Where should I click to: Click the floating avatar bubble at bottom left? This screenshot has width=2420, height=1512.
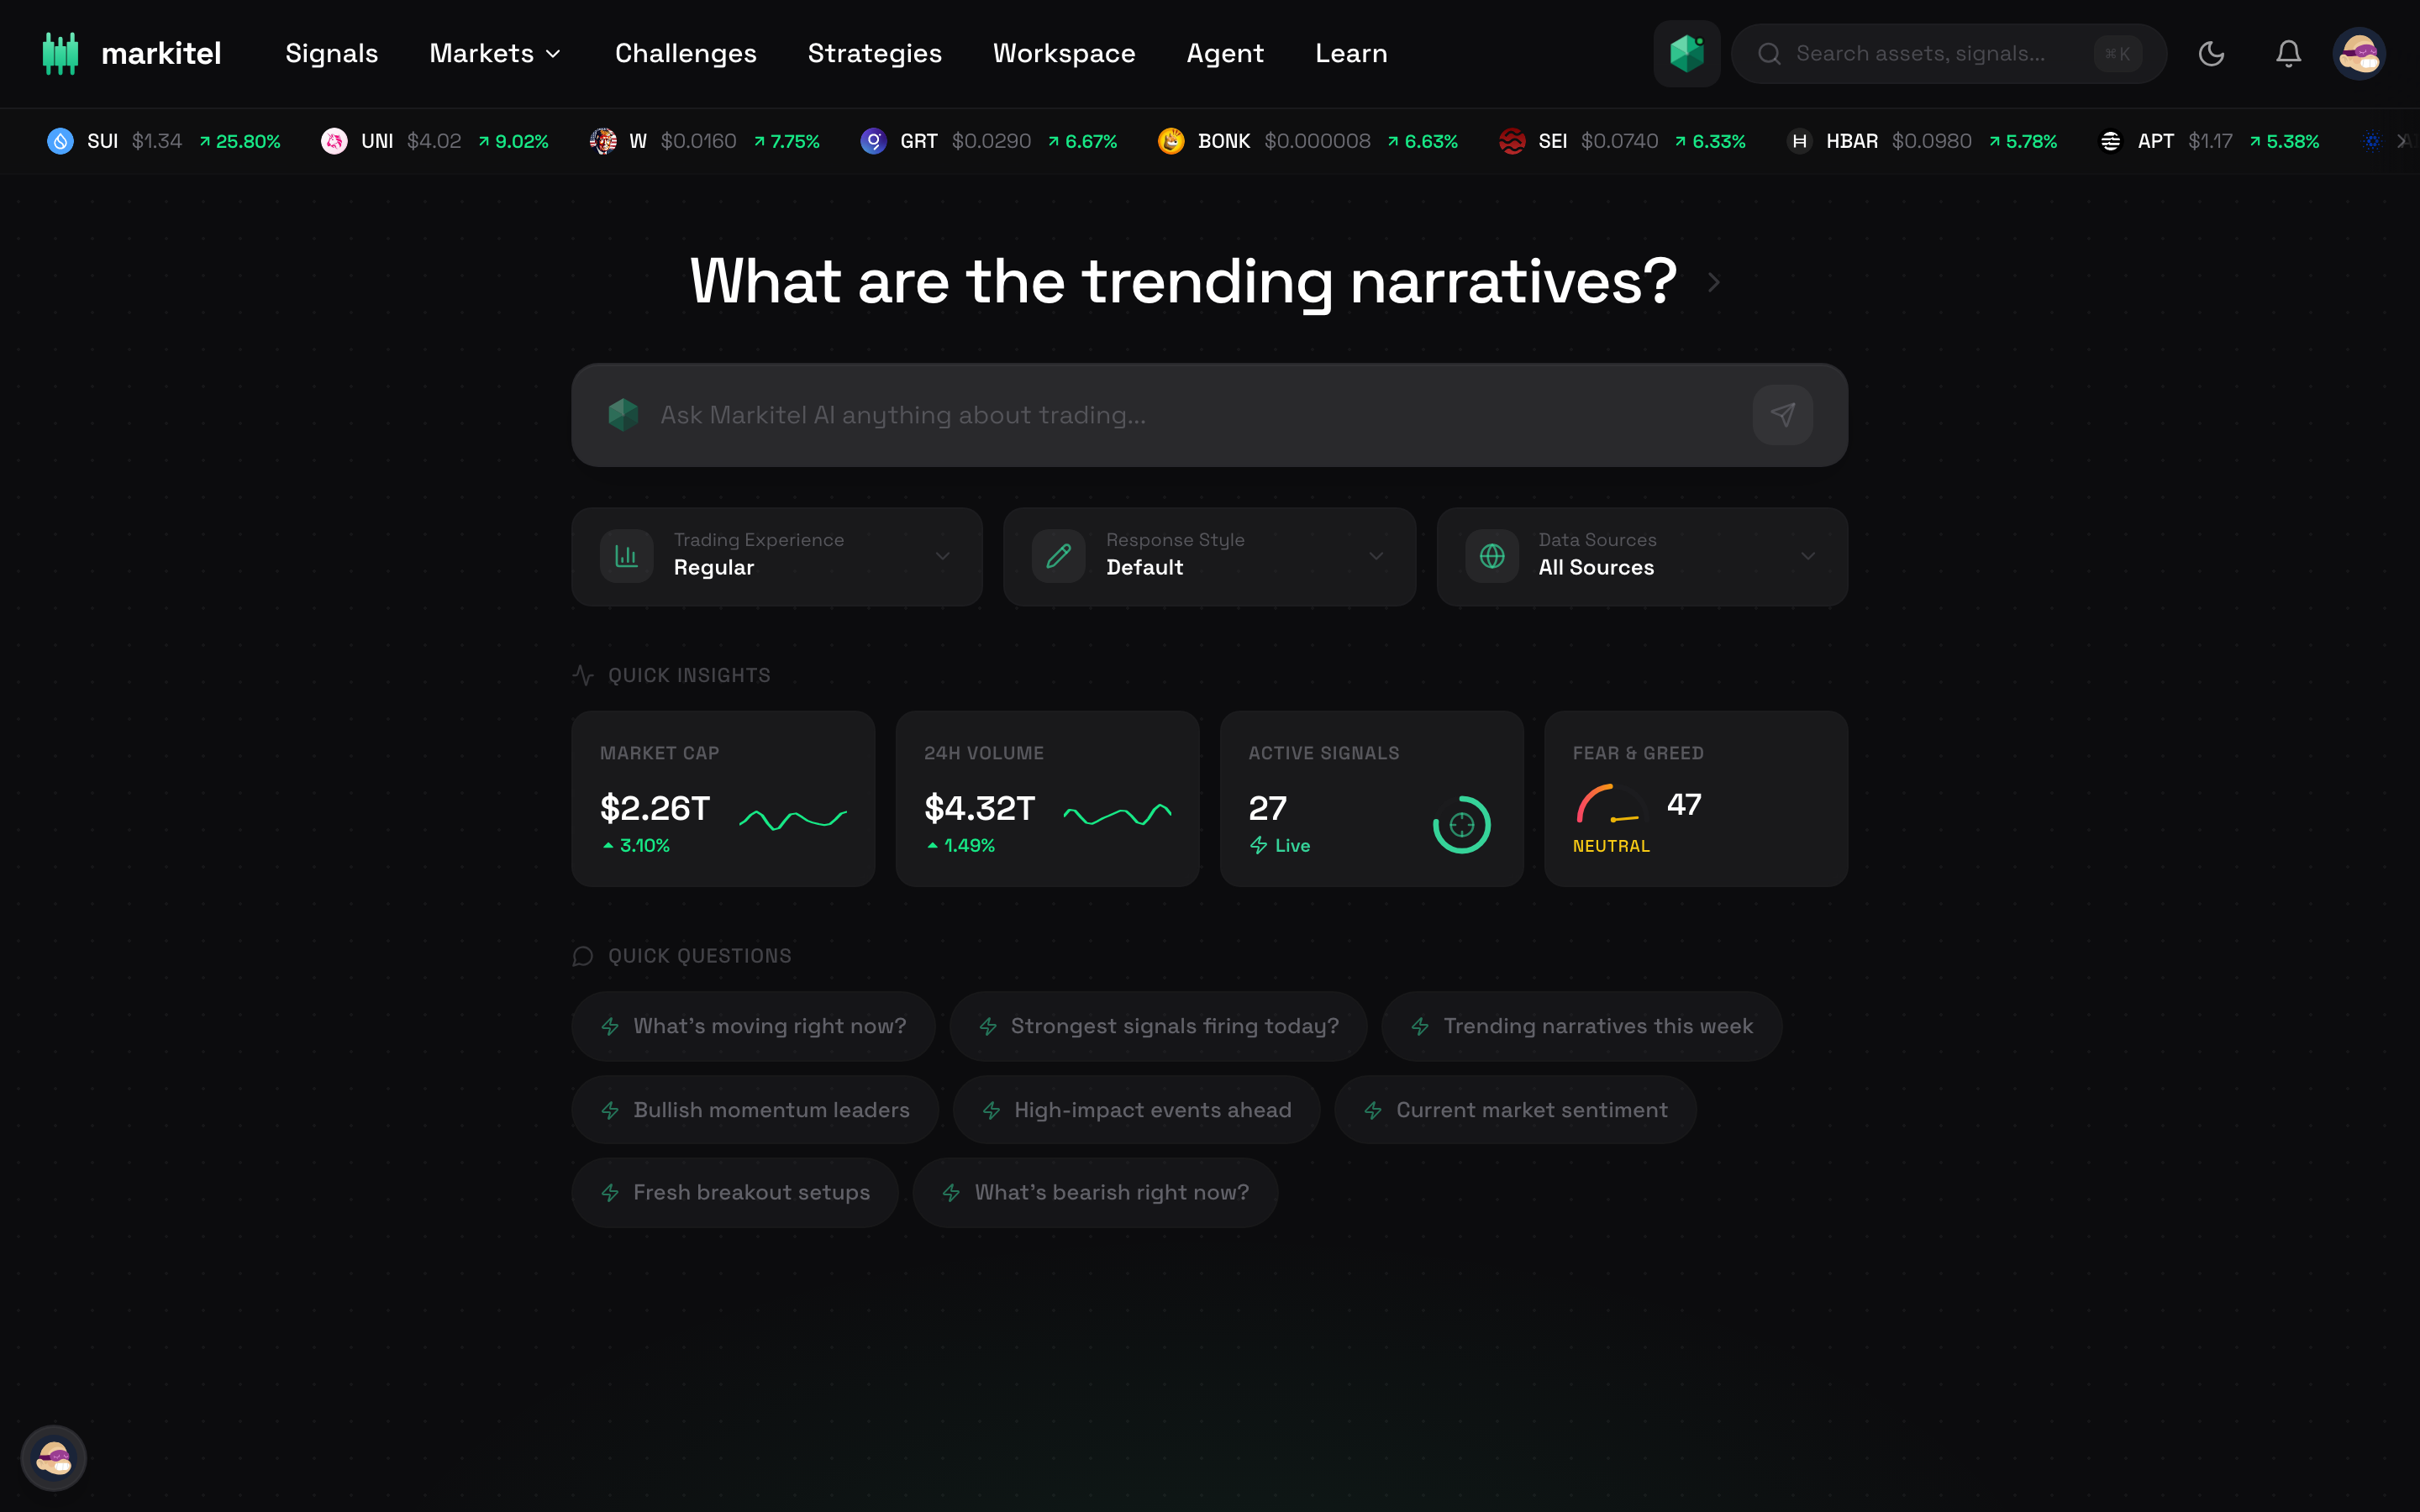pyautogui.click(x=54, y=1458)
